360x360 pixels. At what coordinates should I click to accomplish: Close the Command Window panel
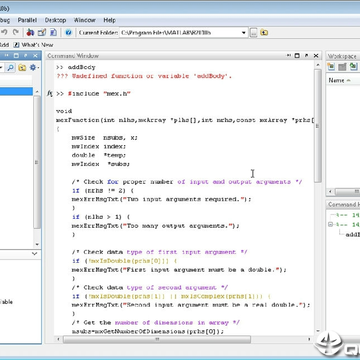(x=316, y=56)
